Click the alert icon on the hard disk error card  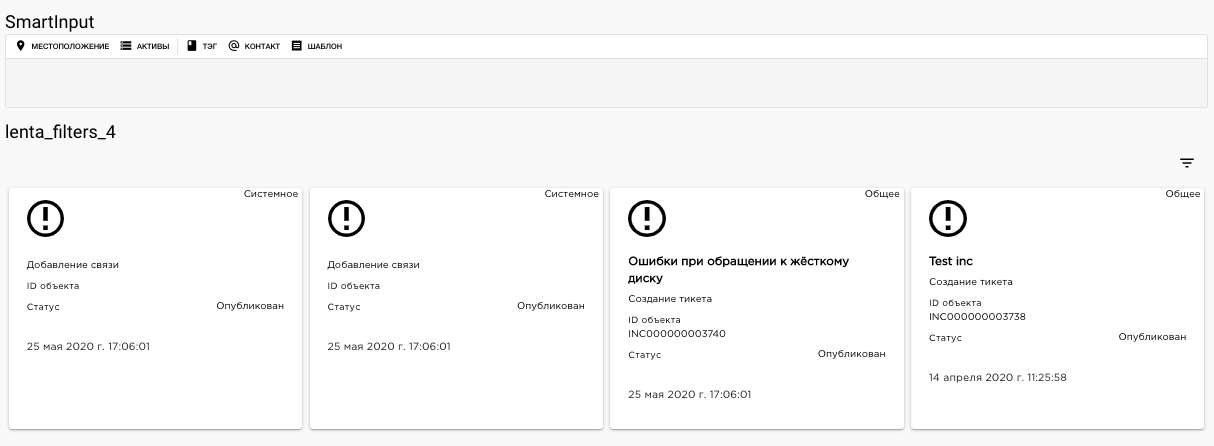coord(647,218)
